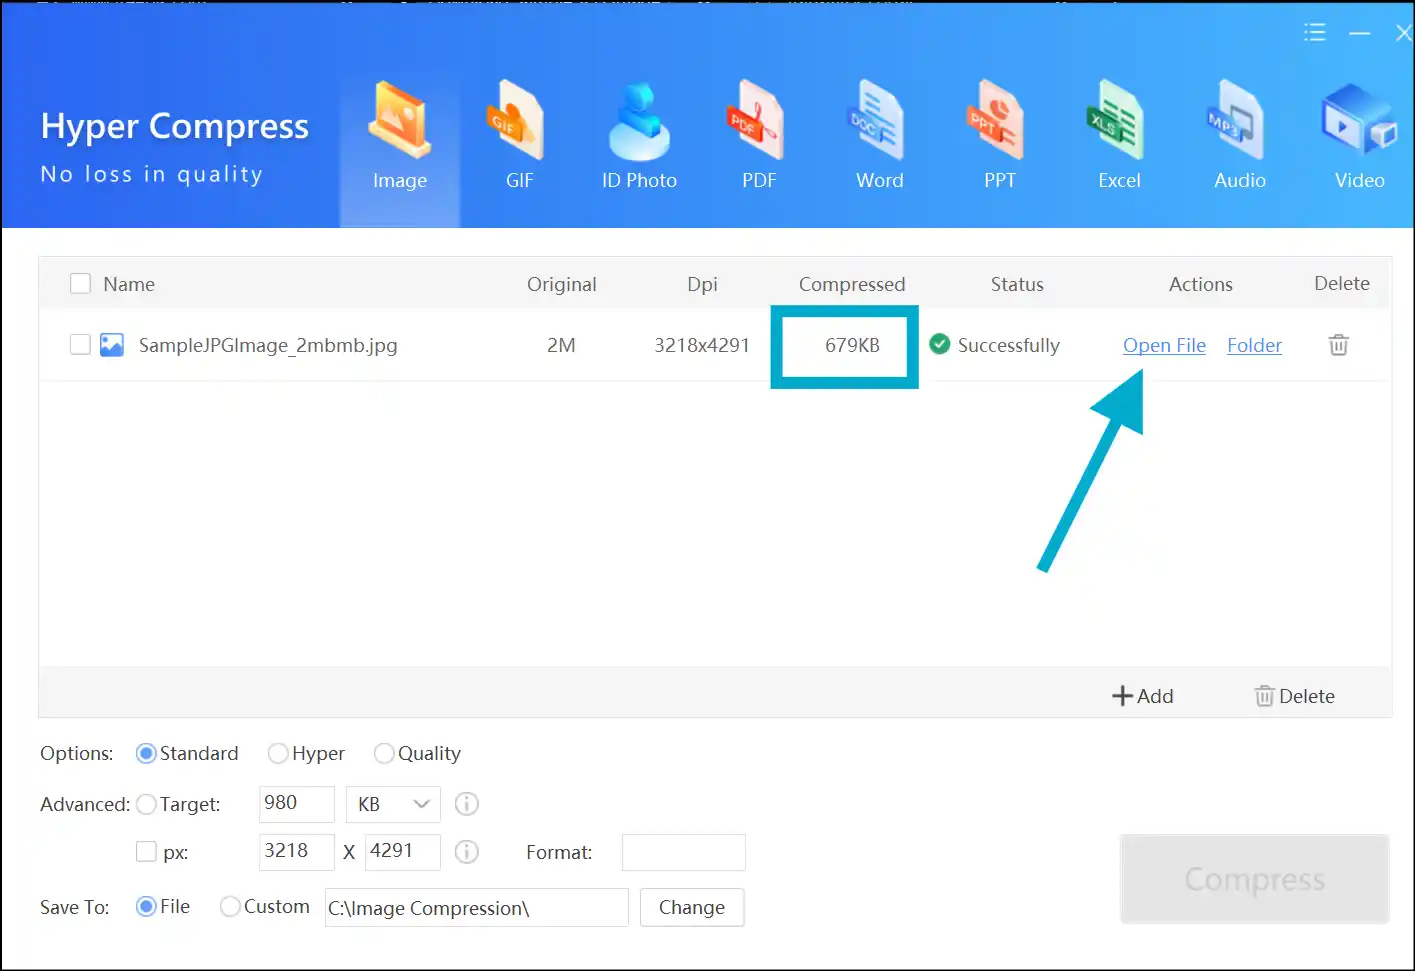Select the Quality compression option
Screen dimensions: 1415x971
click(417, 753)
